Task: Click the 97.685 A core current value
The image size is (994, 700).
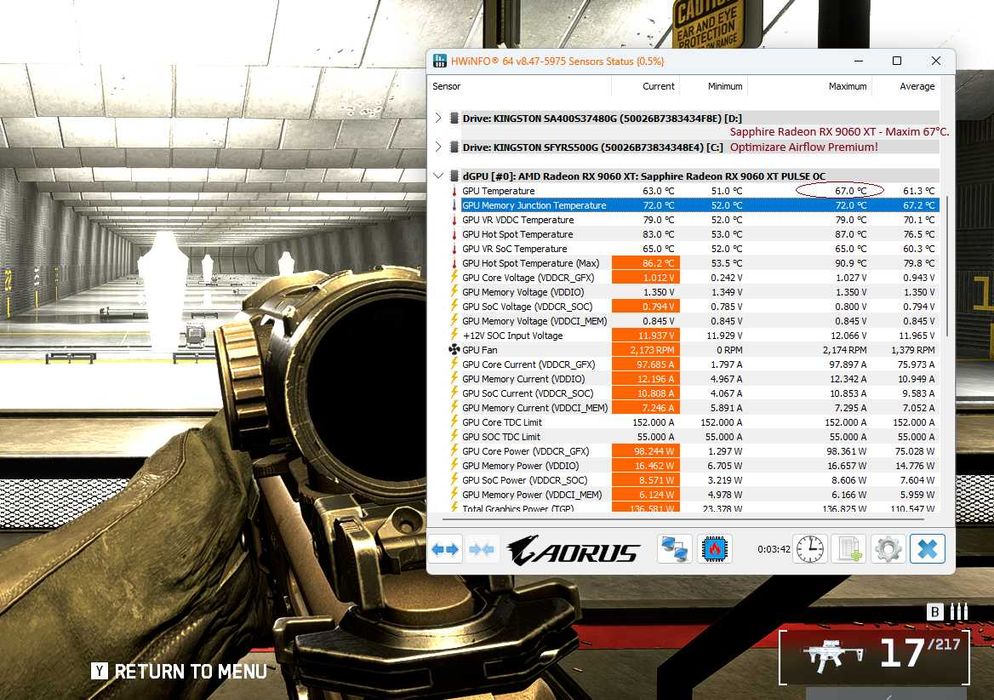Action: tap(655, 365)
